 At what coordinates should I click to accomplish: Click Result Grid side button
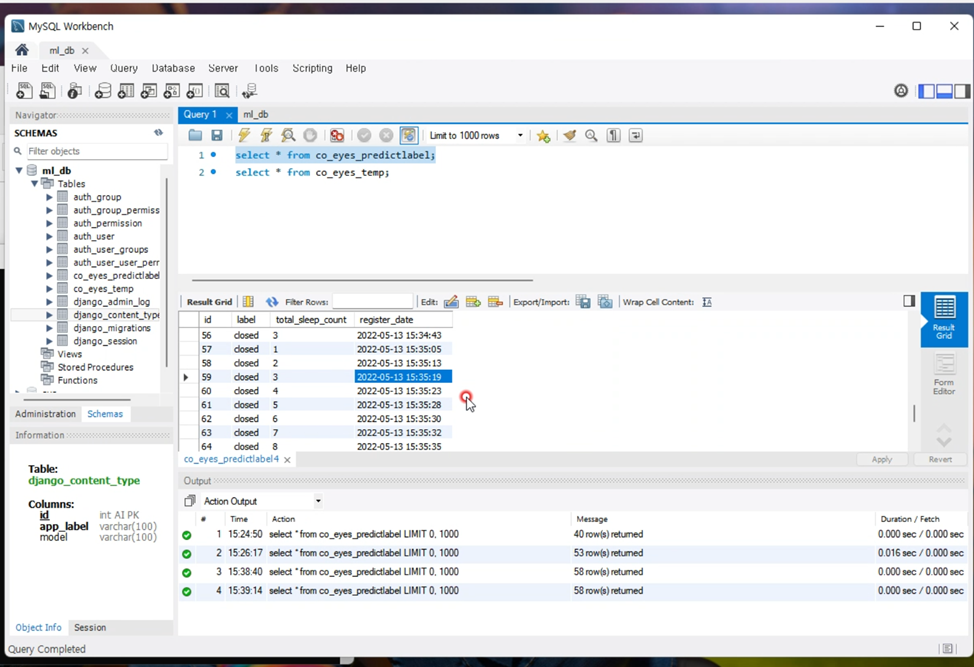tap(944, 319)
